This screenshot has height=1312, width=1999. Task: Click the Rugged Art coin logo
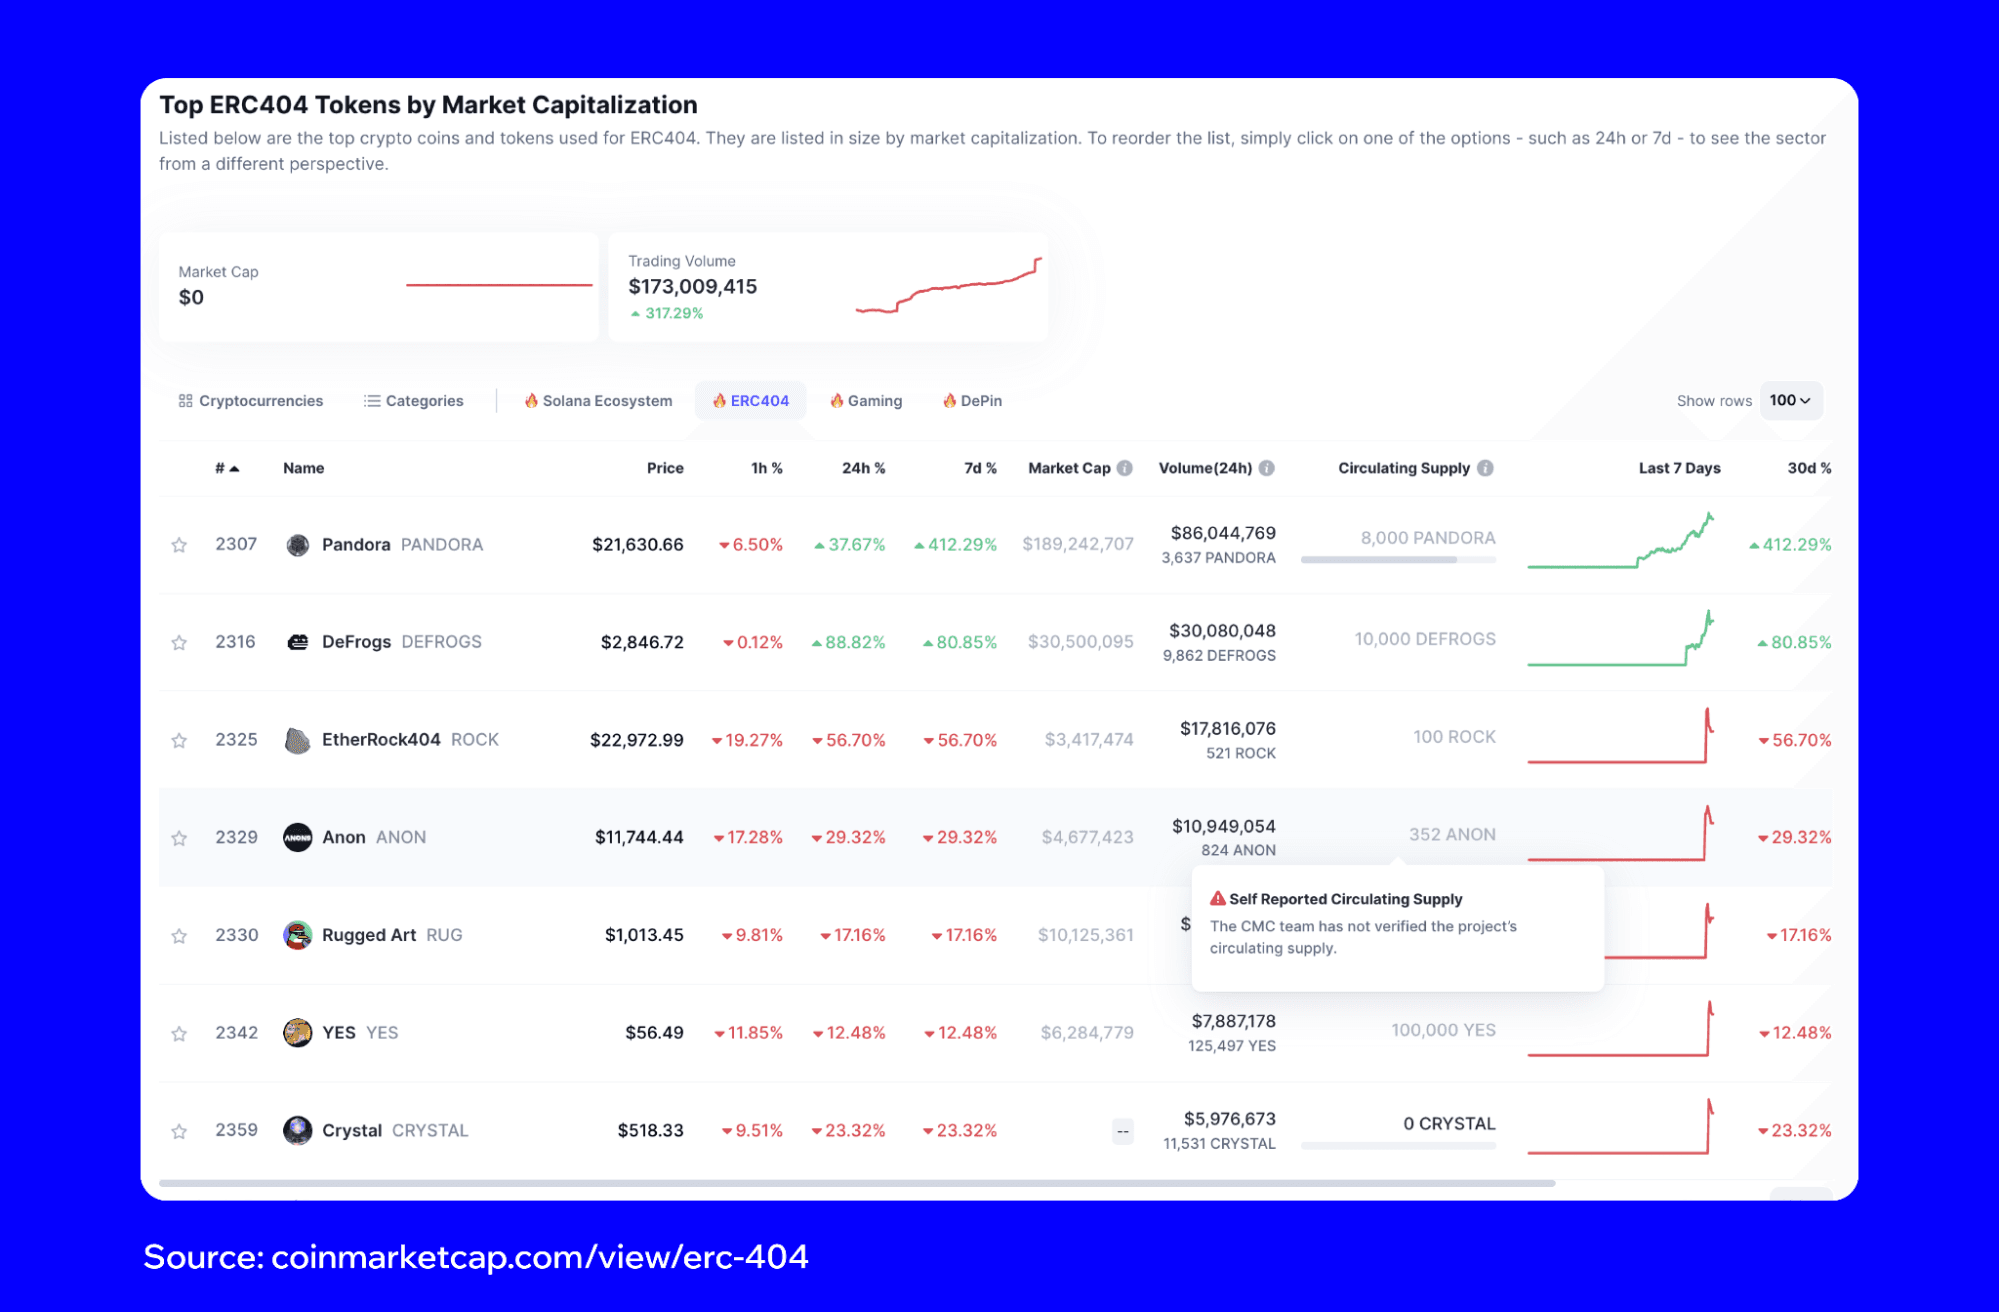[297, 935]
